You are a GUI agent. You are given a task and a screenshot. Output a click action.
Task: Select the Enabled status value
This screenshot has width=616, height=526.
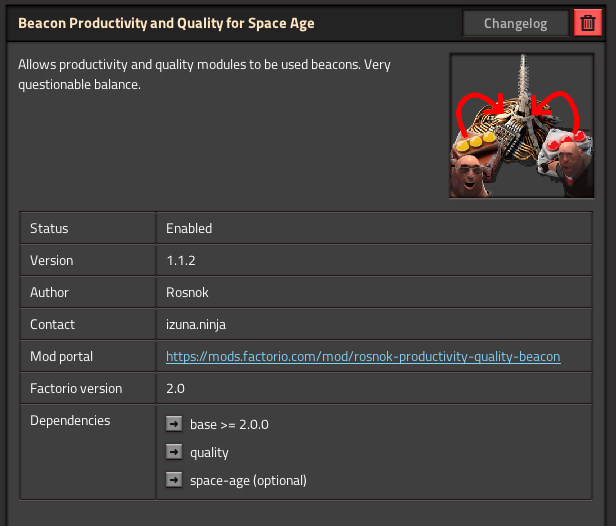coord(189,228)
